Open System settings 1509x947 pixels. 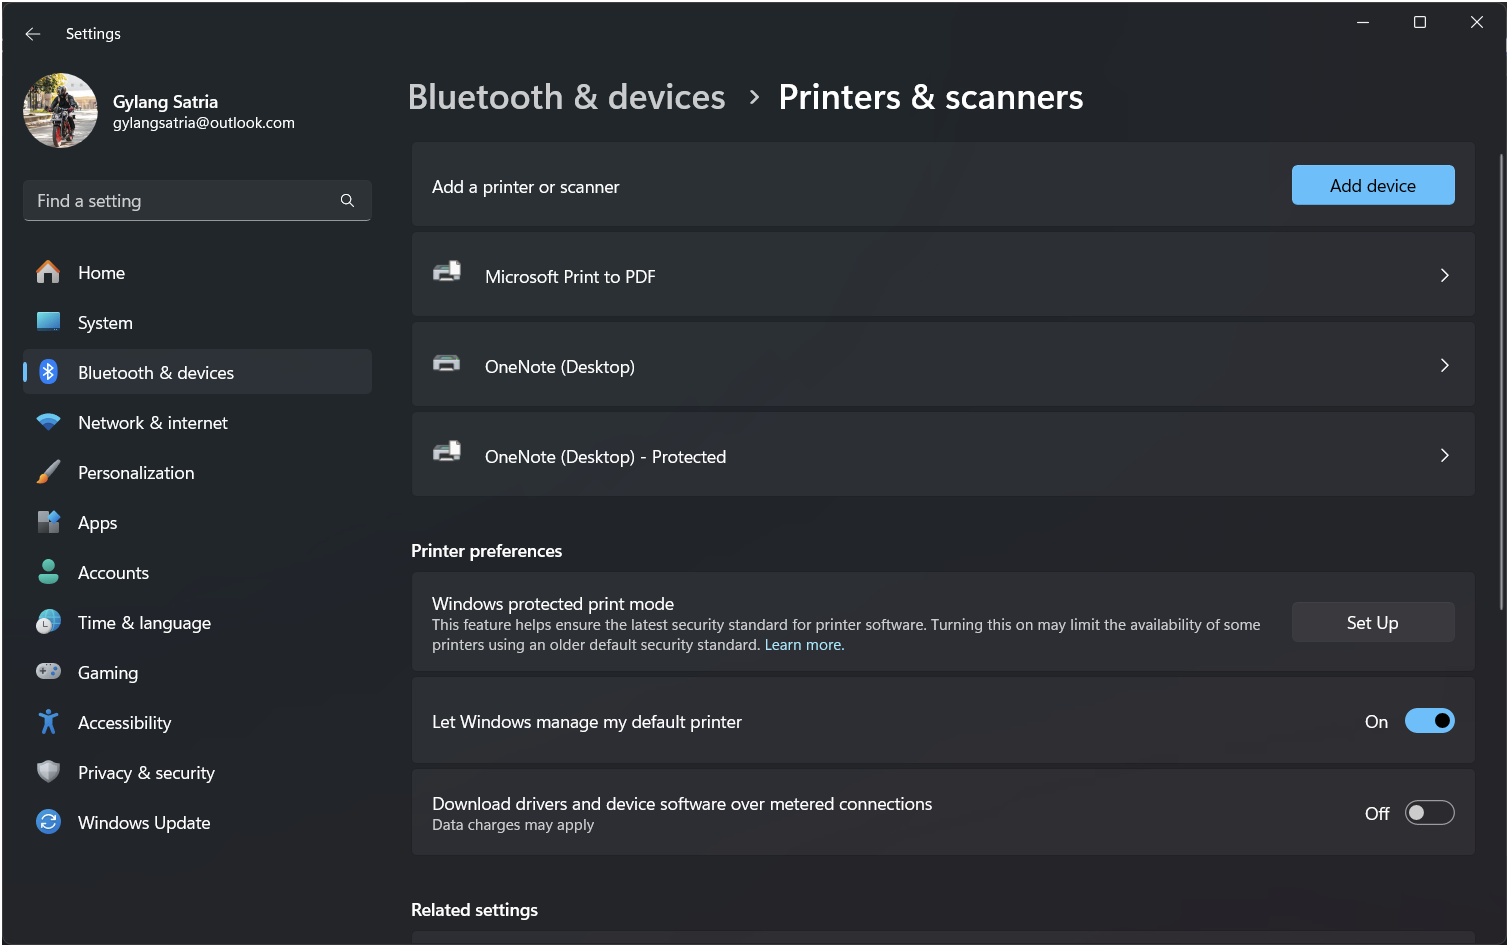pyautogui.click(x=197, y=322)
